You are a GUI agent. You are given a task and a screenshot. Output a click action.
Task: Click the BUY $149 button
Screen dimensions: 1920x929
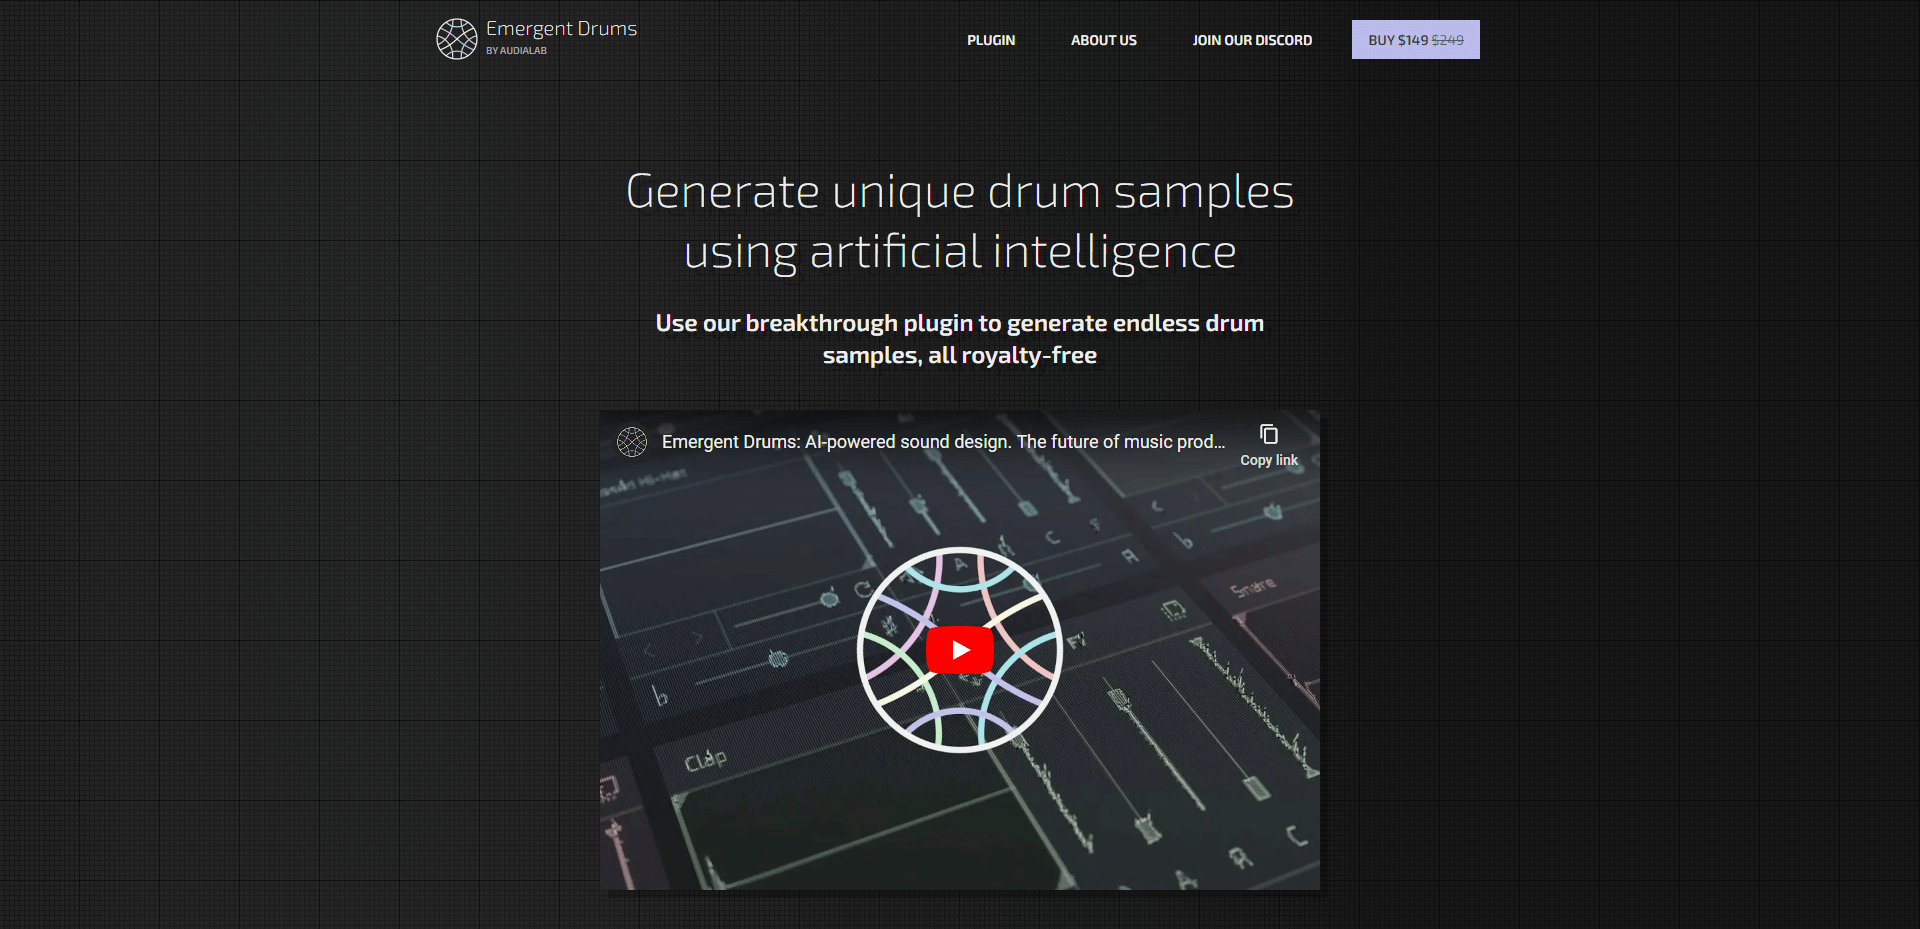(1416, 40)
